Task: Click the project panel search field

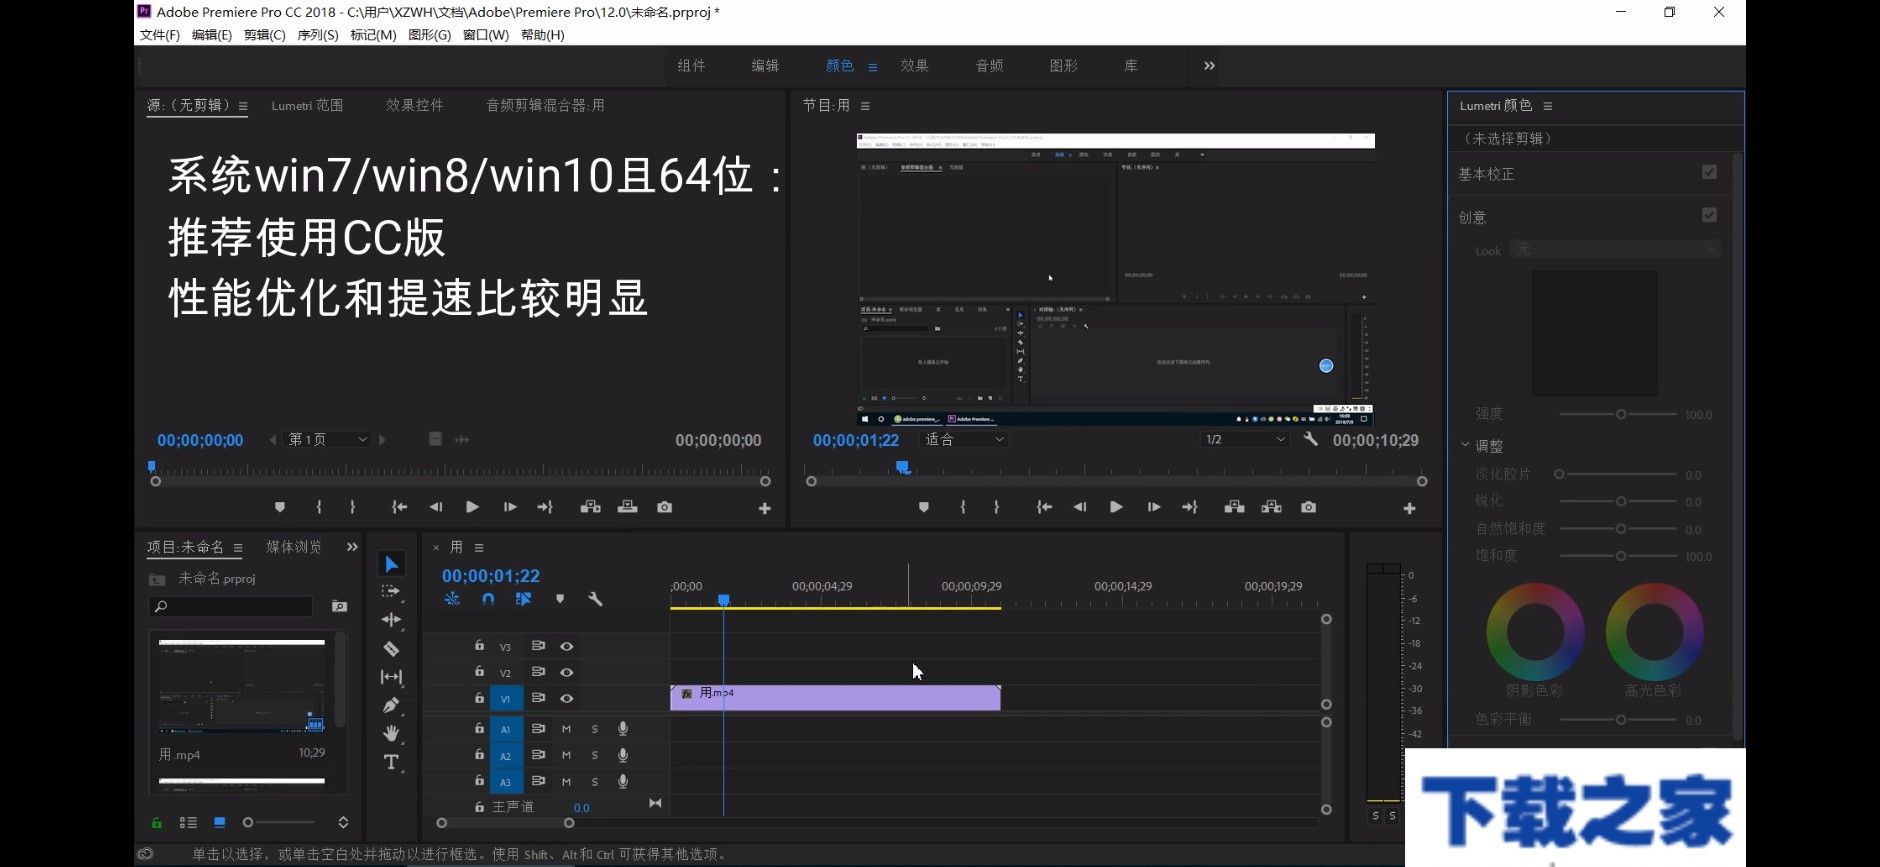Action: [231, 606]
